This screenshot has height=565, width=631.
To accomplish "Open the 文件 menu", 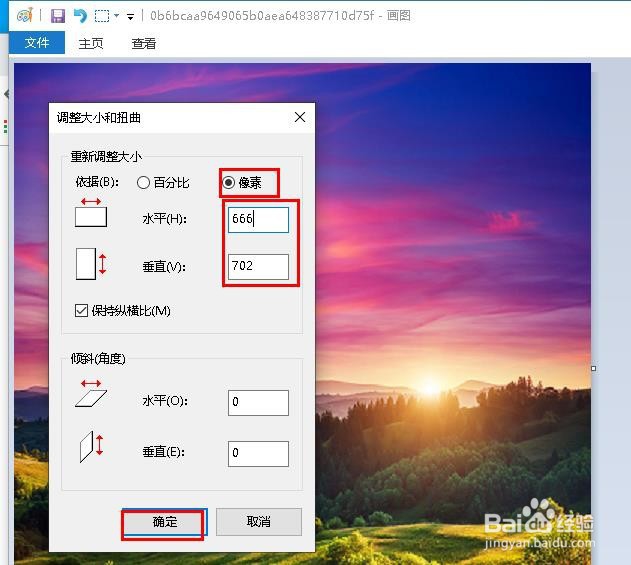I will tap(37, 43).
